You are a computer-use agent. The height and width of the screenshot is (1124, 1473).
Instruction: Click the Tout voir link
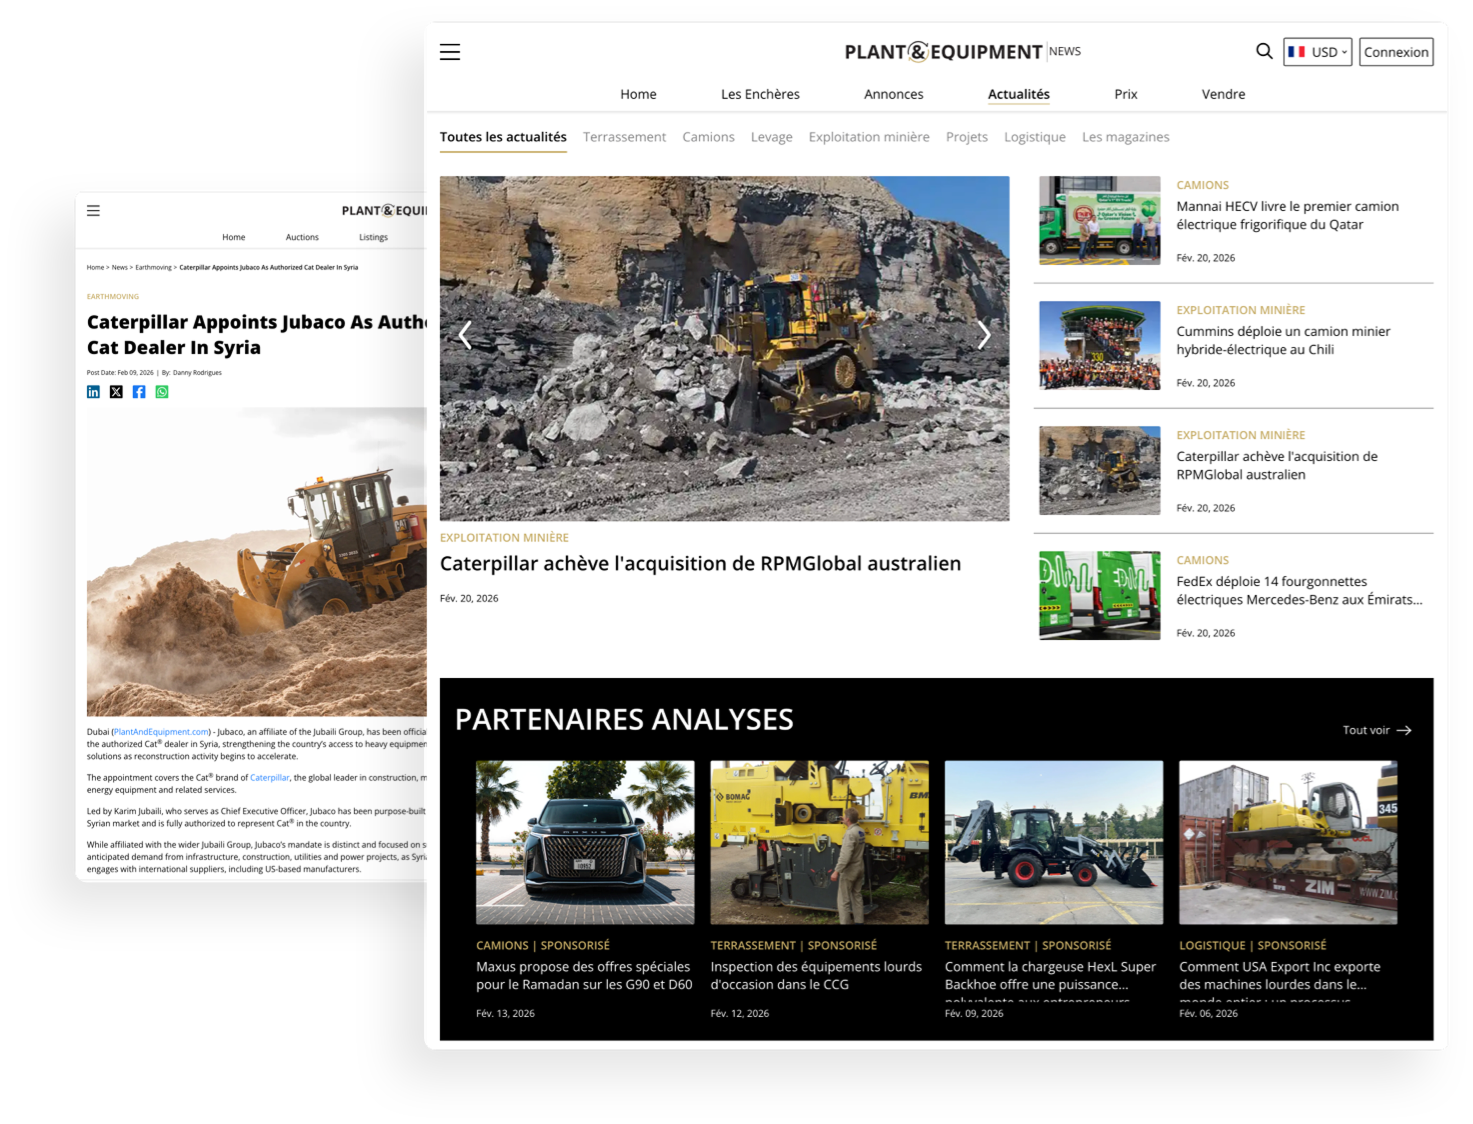(1376, 730)
